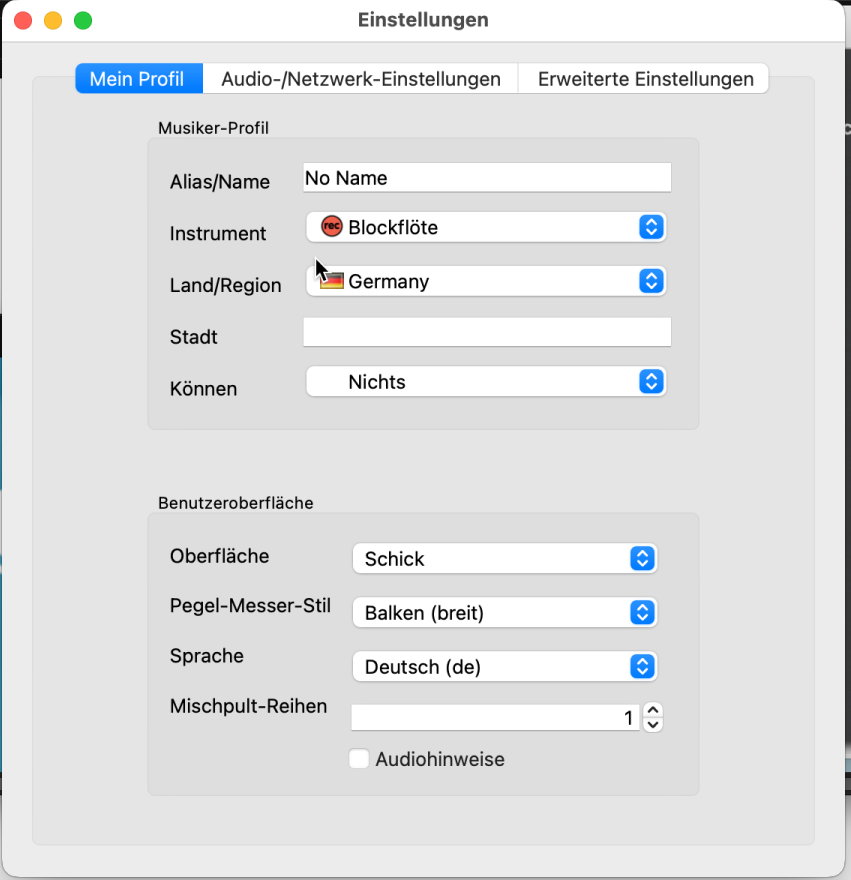Click the Alias/Name text field
851x880 pixels.
[x=487, y=178]
